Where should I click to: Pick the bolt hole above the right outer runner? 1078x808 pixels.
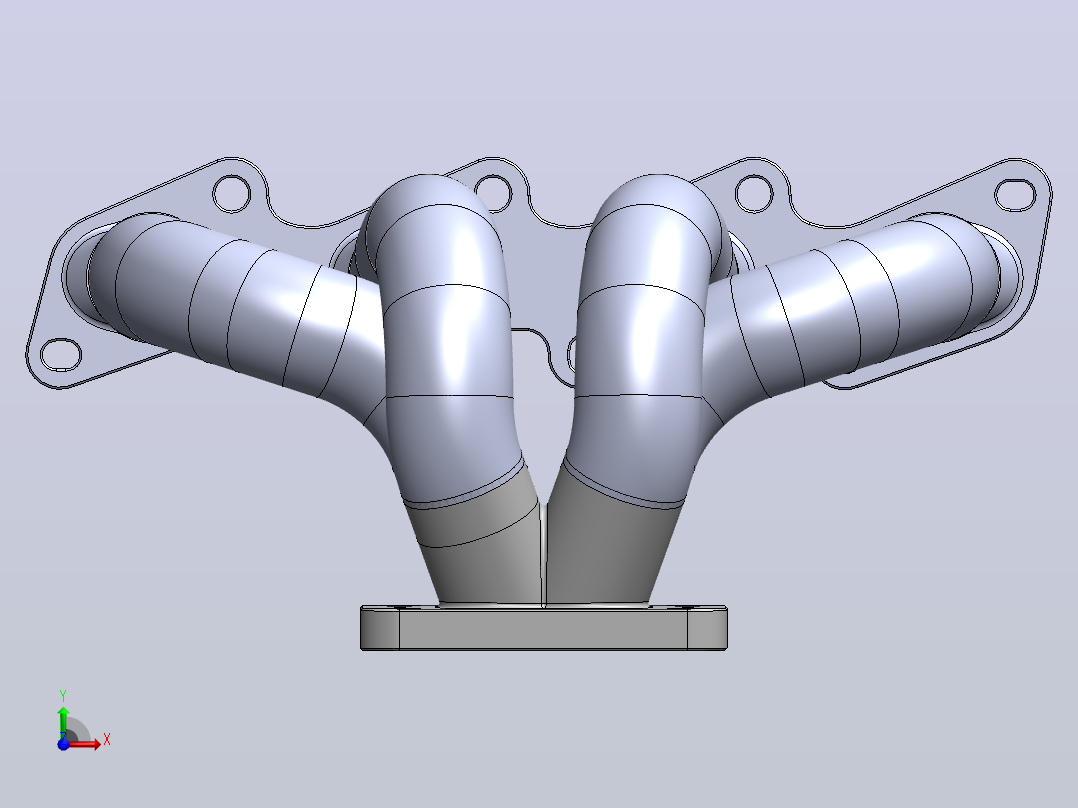click(754, 193)
